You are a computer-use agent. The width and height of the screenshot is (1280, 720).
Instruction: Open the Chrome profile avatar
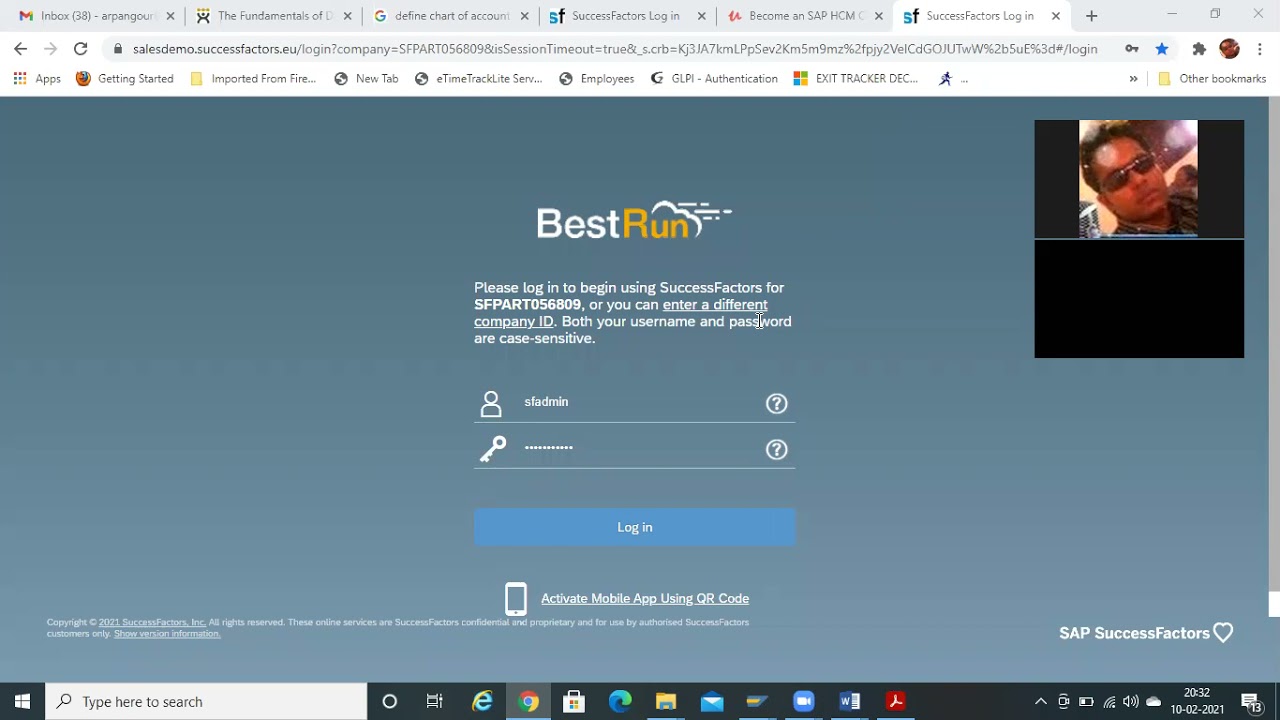1229,49
